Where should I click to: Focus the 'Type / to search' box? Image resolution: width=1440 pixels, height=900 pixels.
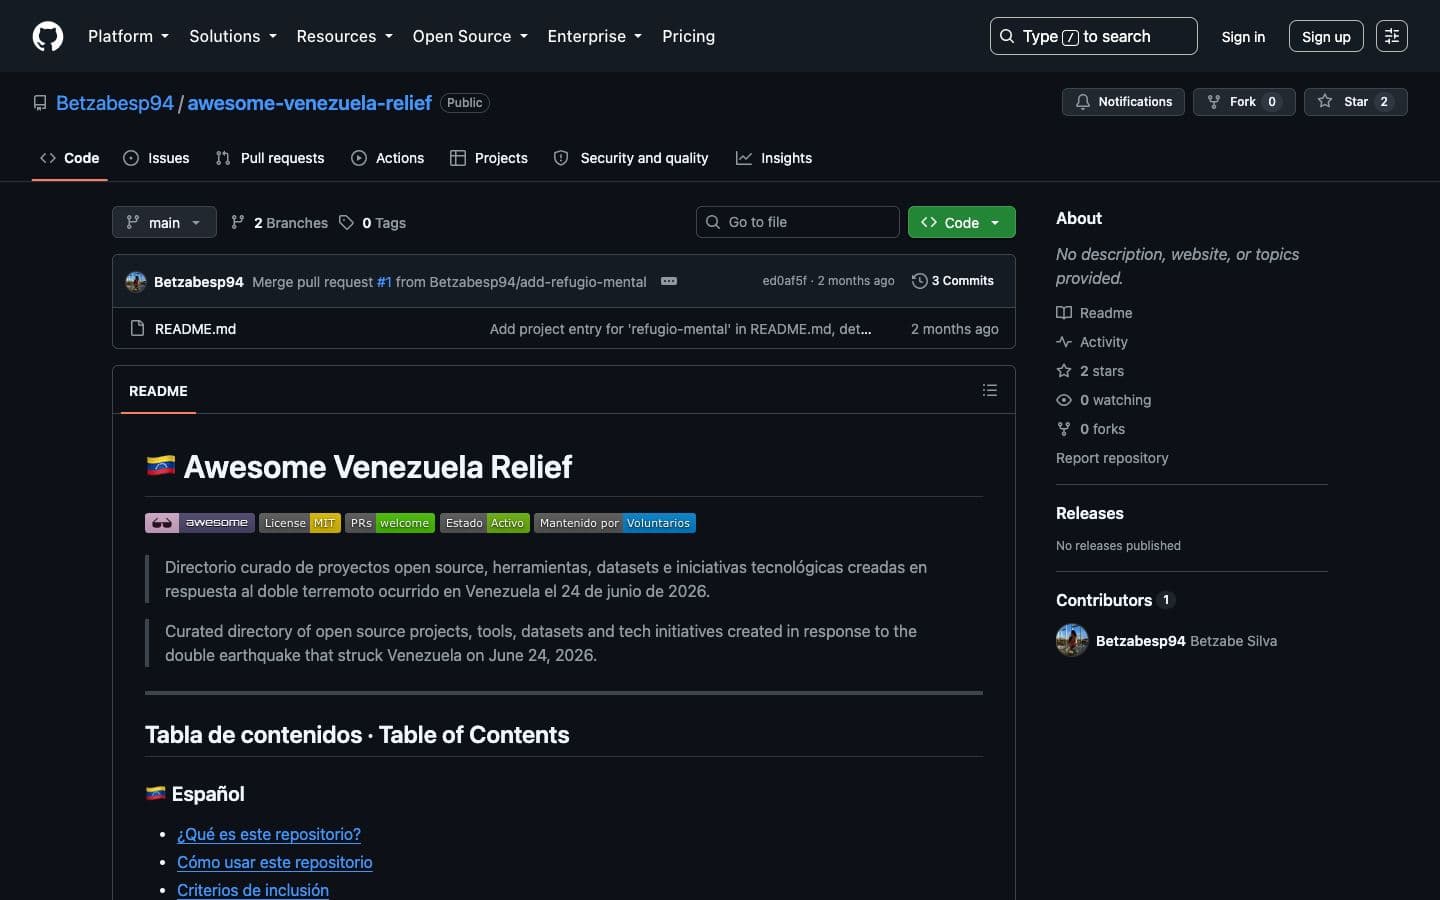(x=1093, y=36)
